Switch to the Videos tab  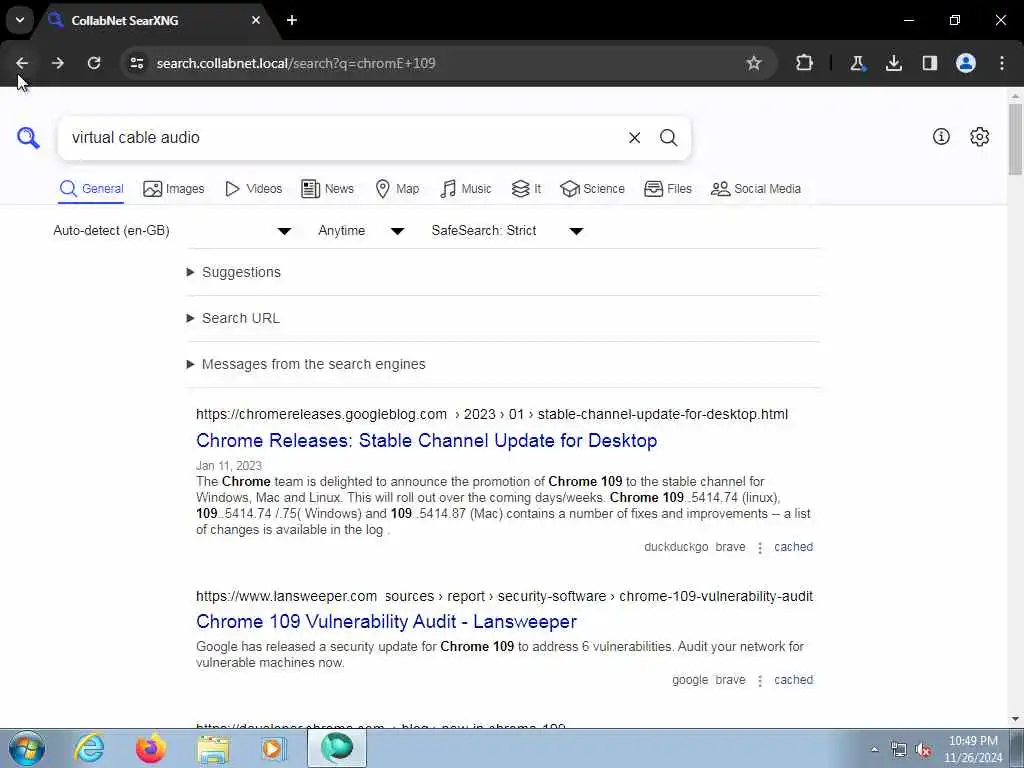point(253,189)
